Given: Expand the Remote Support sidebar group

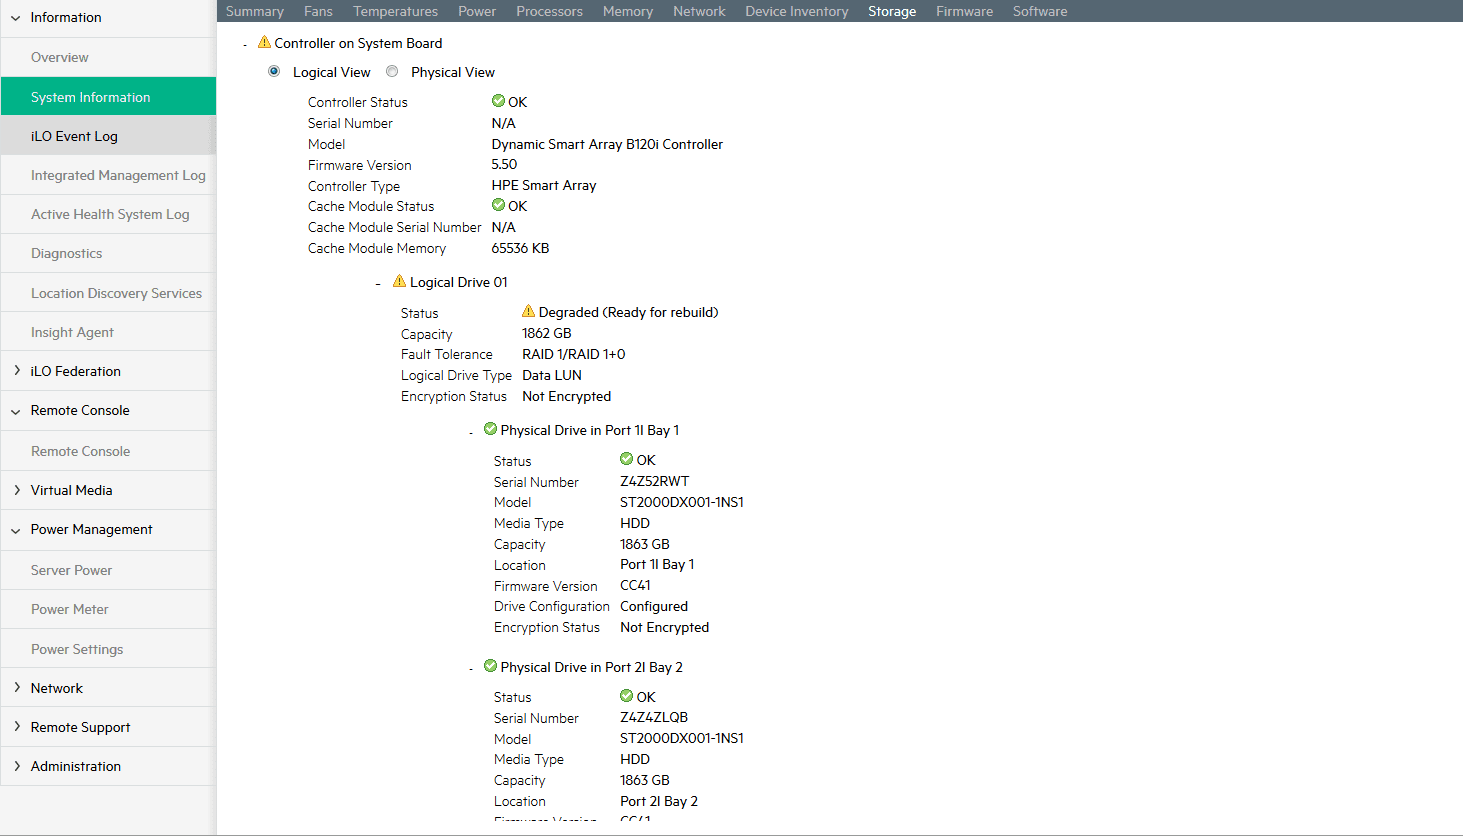Looking at the screenshot, I should pos(16,727).
